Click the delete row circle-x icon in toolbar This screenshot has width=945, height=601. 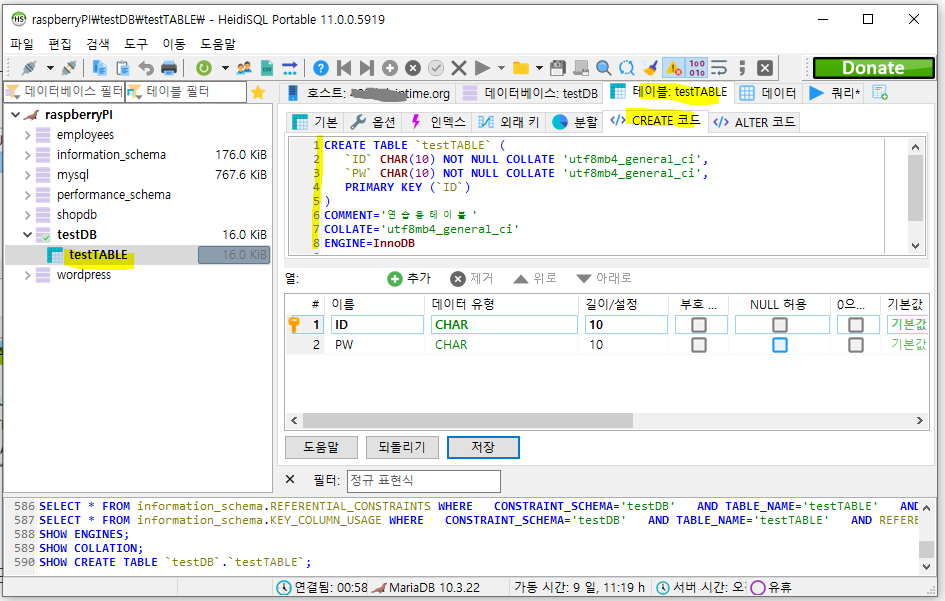413,68
